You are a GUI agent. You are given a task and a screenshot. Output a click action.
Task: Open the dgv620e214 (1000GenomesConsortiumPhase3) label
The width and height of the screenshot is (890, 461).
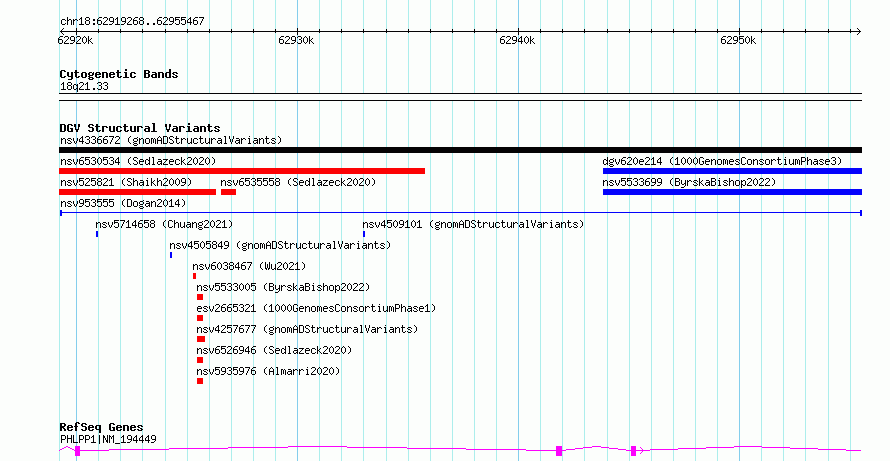pyautogui.click(x=723, y=161)
